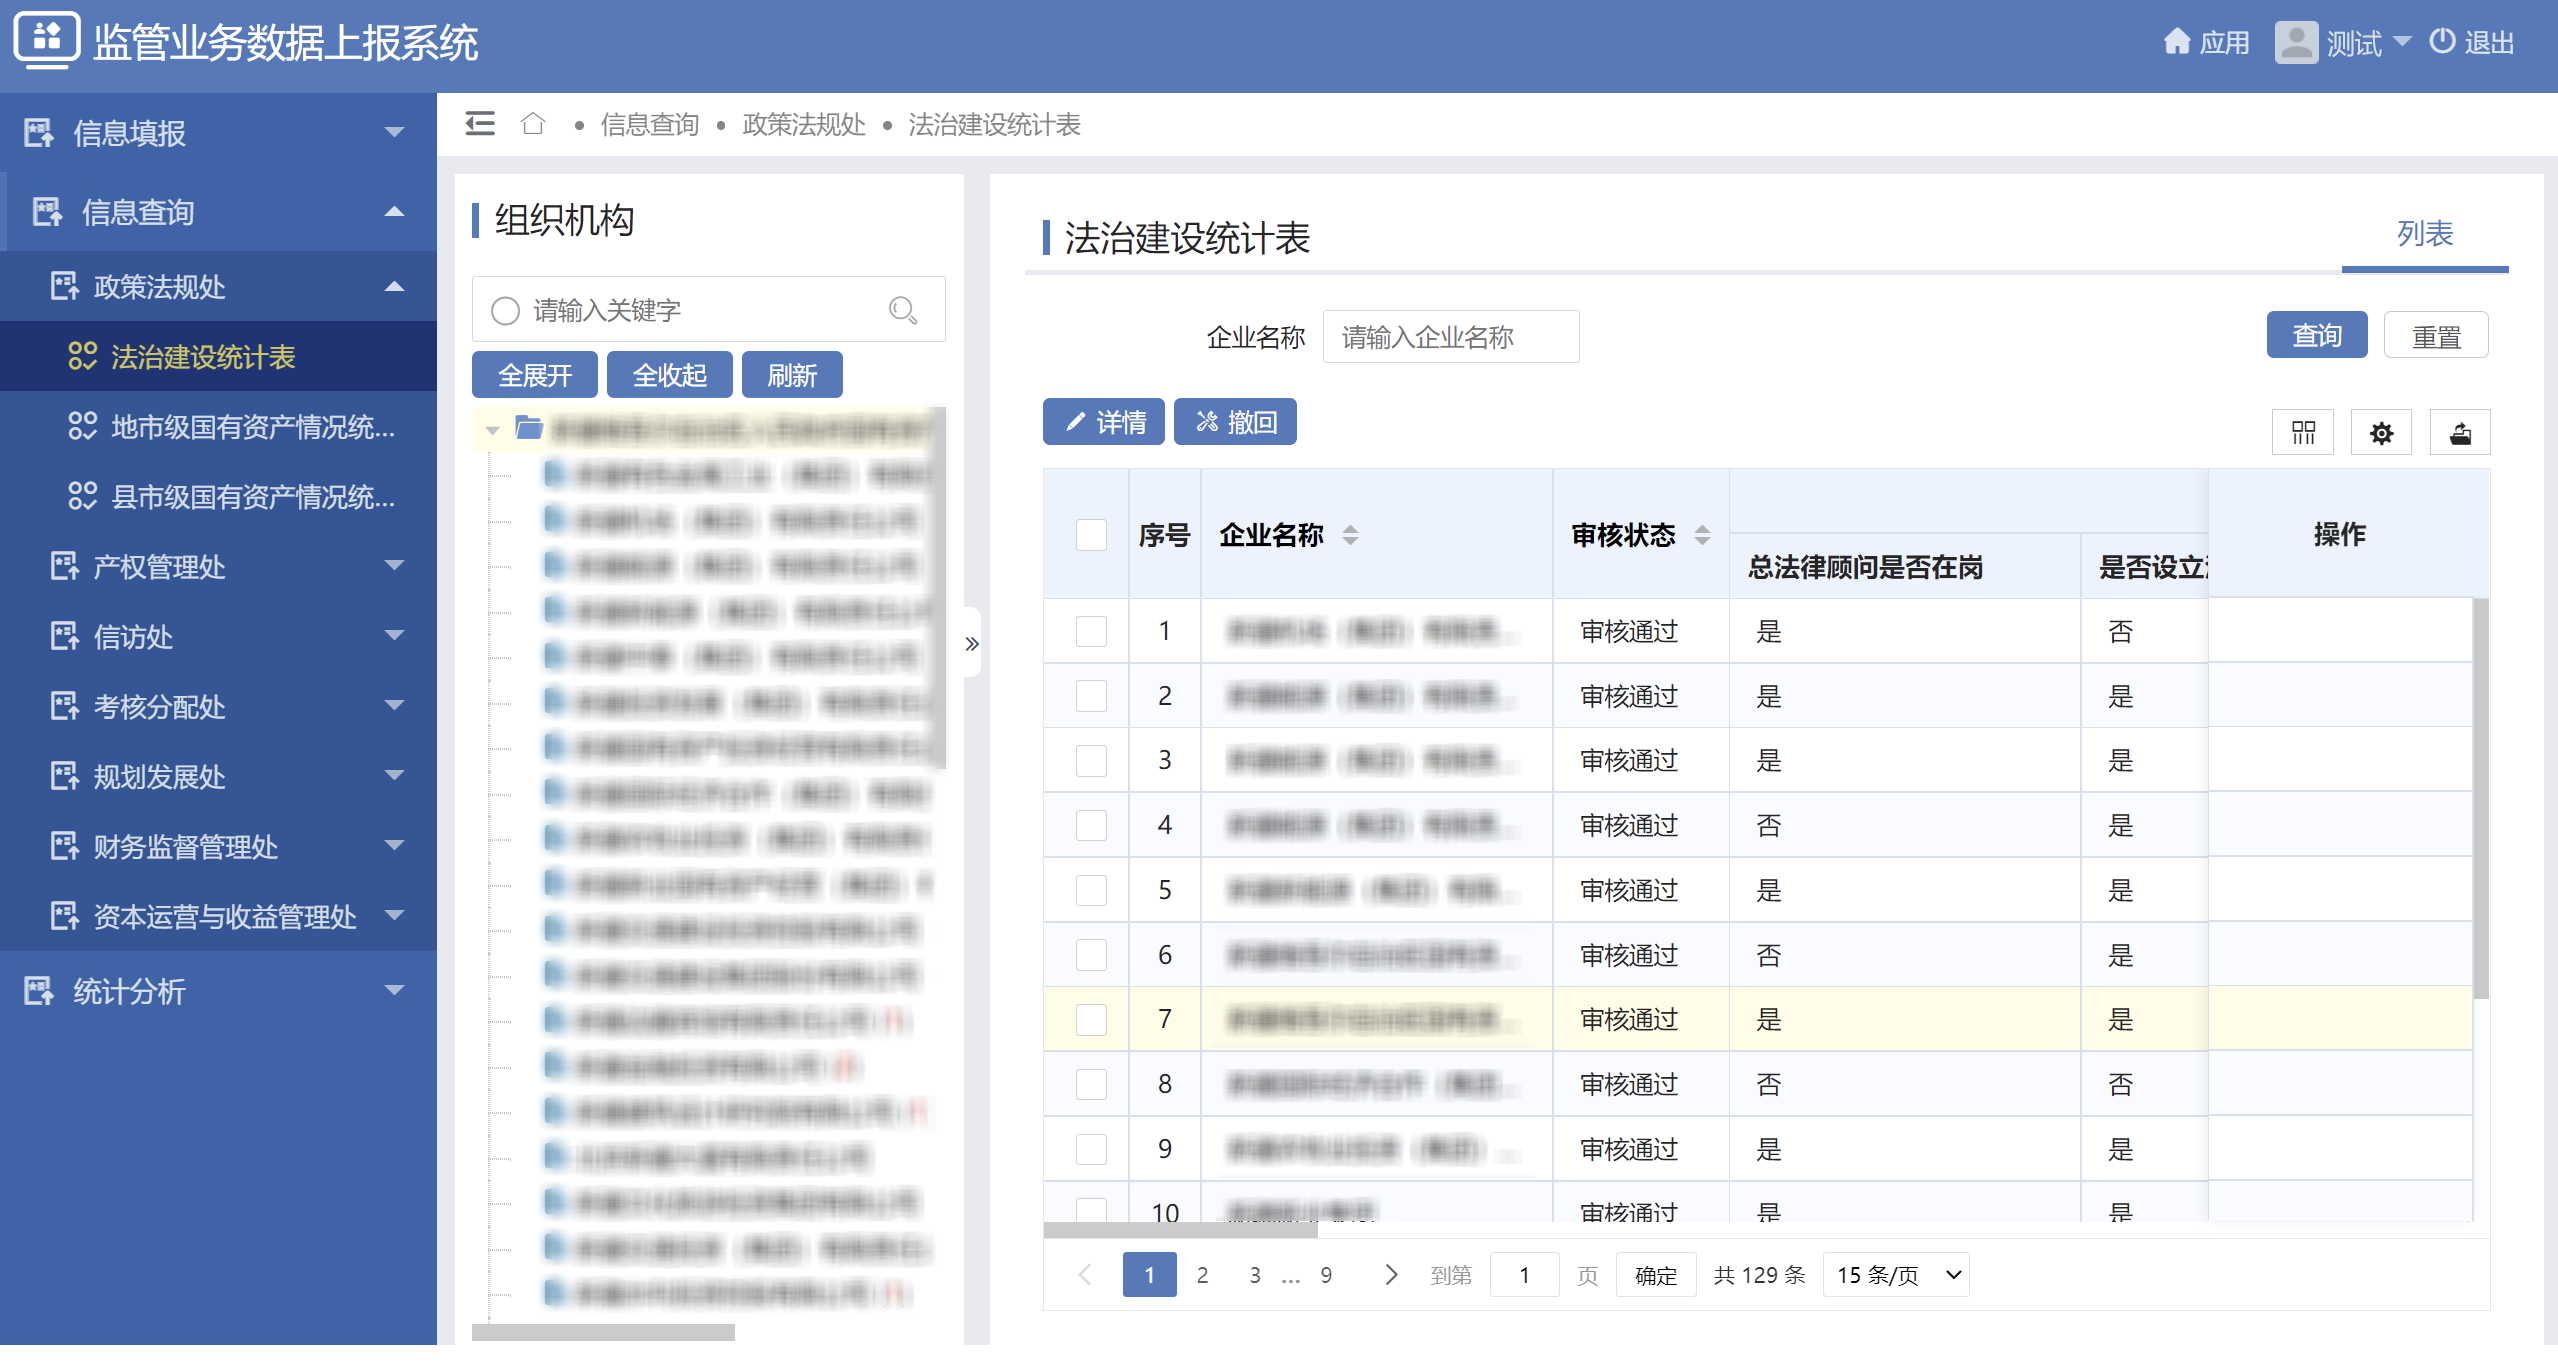Screen dimensions: 2558x1365
Task: Sort by 审核状态 column arrows
Action: point(1702,535)
